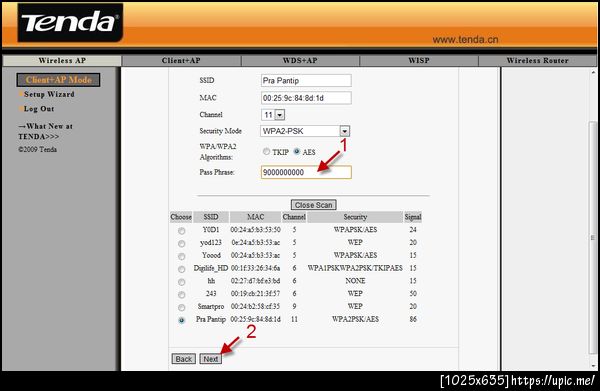Click the SSID column header
Image resolution: width=600 pixels, height=391 pixels.
211,217
